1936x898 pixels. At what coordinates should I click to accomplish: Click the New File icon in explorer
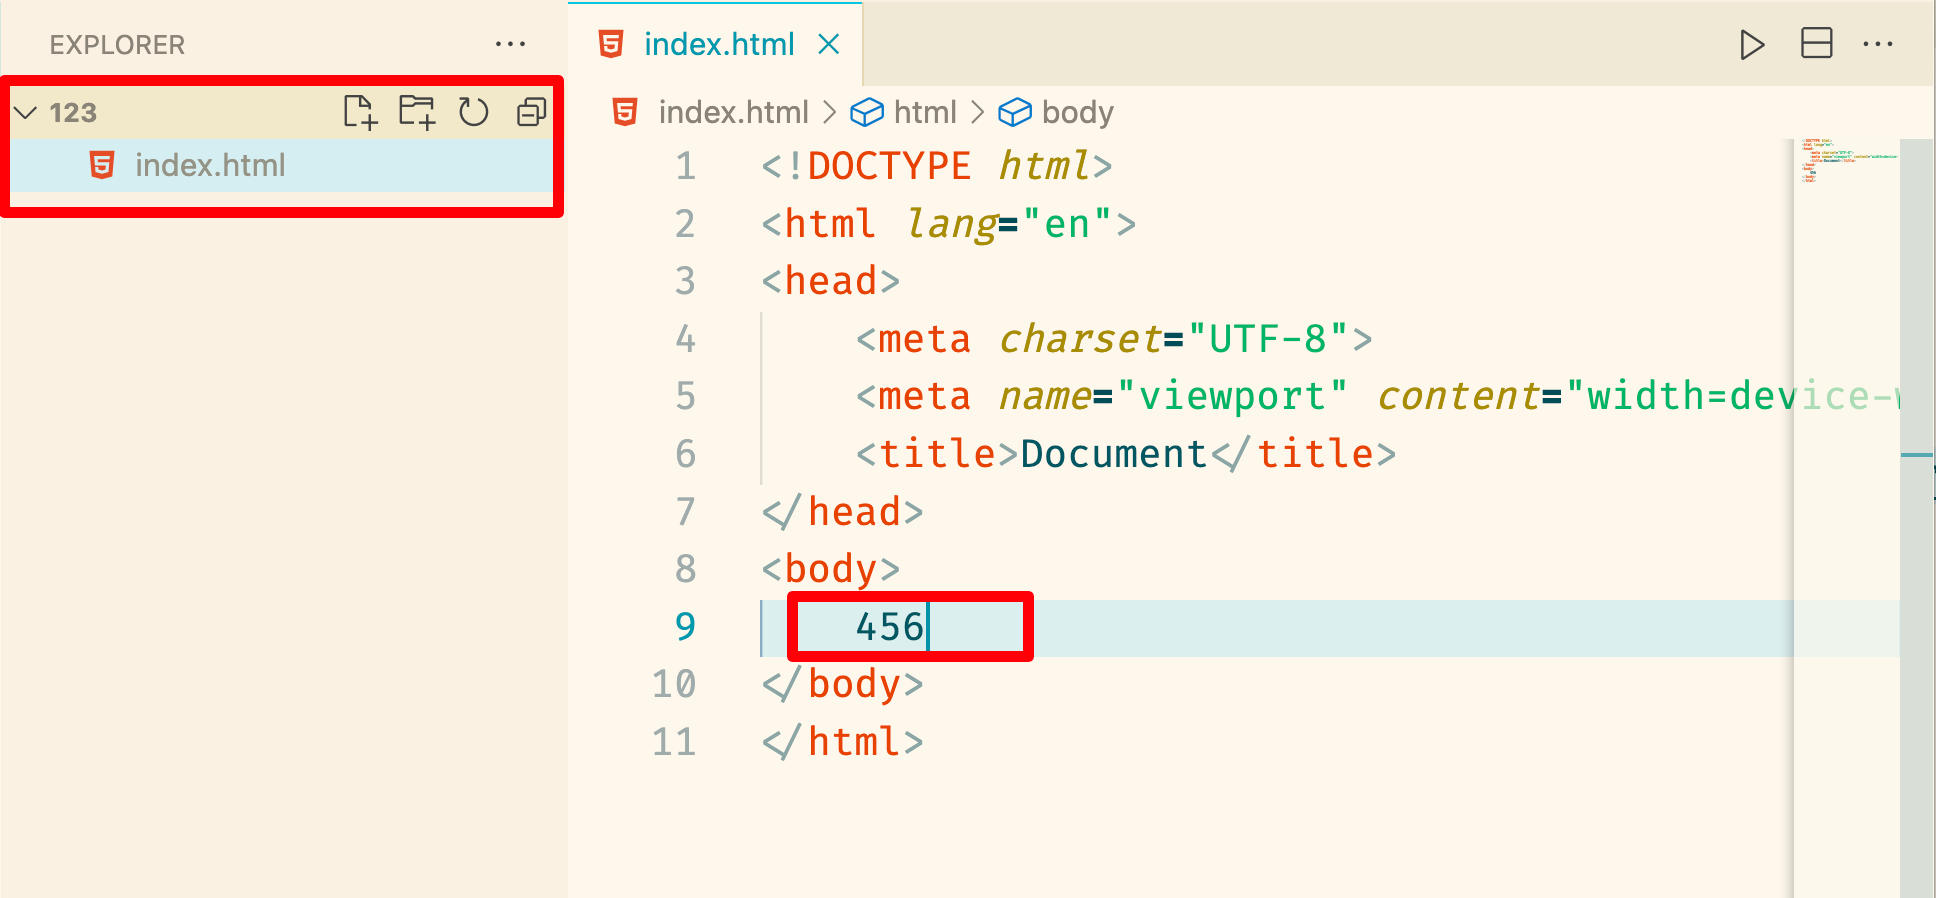pyautogui.click(x=360, y=112)
